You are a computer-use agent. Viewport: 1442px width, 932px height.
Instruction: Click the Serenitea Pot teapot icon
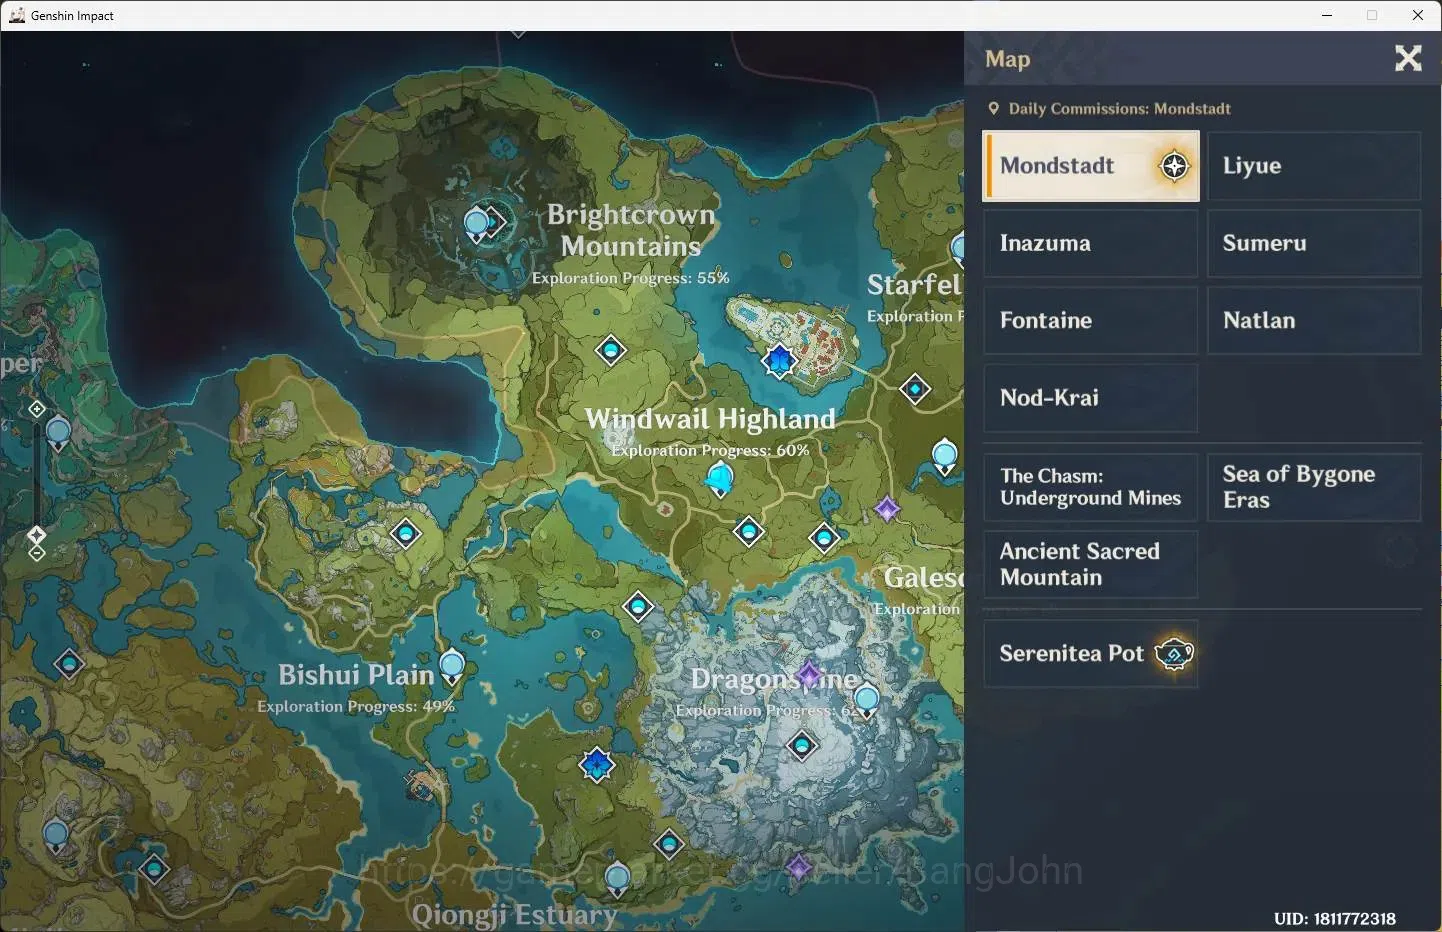1174,654
